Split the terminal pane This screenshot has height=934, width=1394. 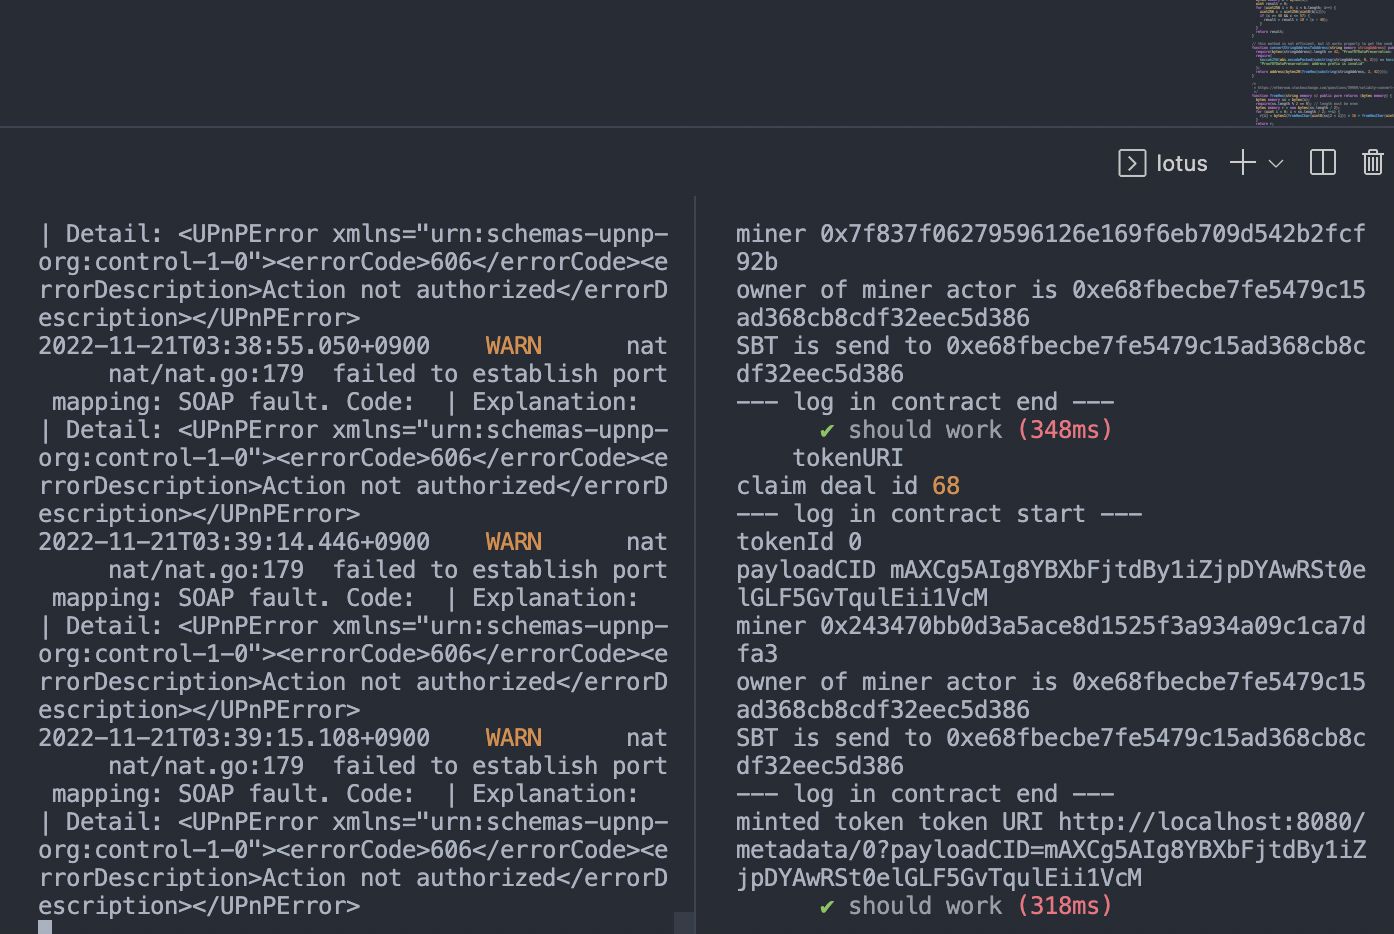point(1323,163)
